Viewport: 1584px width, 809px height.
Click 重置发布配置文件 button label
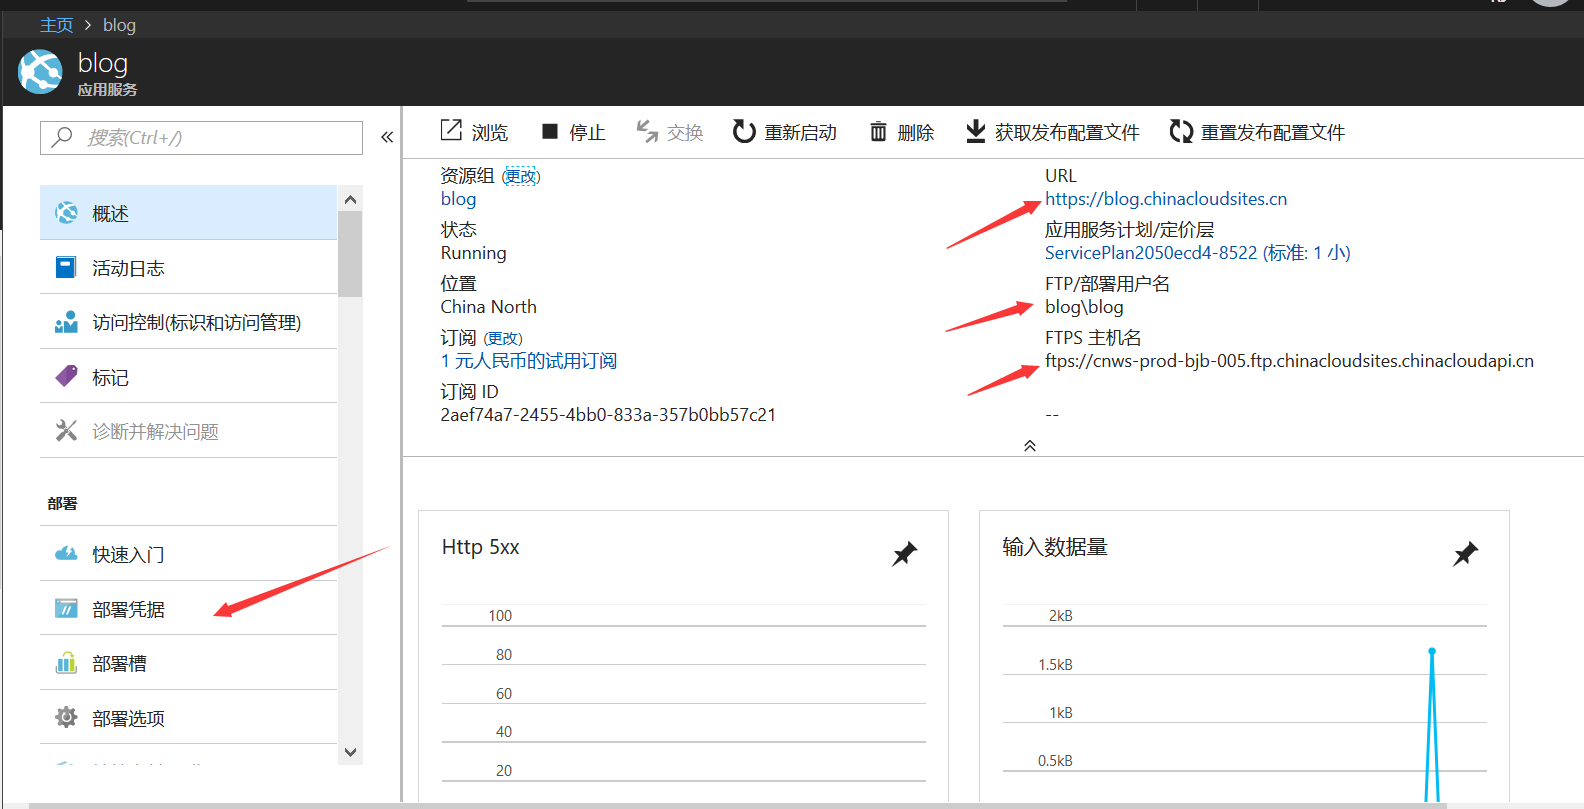click(x=1273, y=132)
